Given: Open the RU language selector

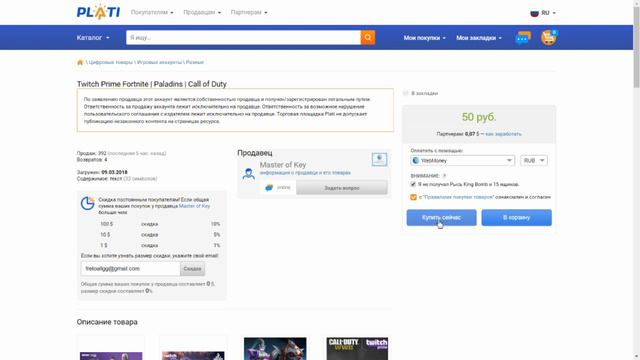Looking at the screenshot, I should [x=543, y=13].
